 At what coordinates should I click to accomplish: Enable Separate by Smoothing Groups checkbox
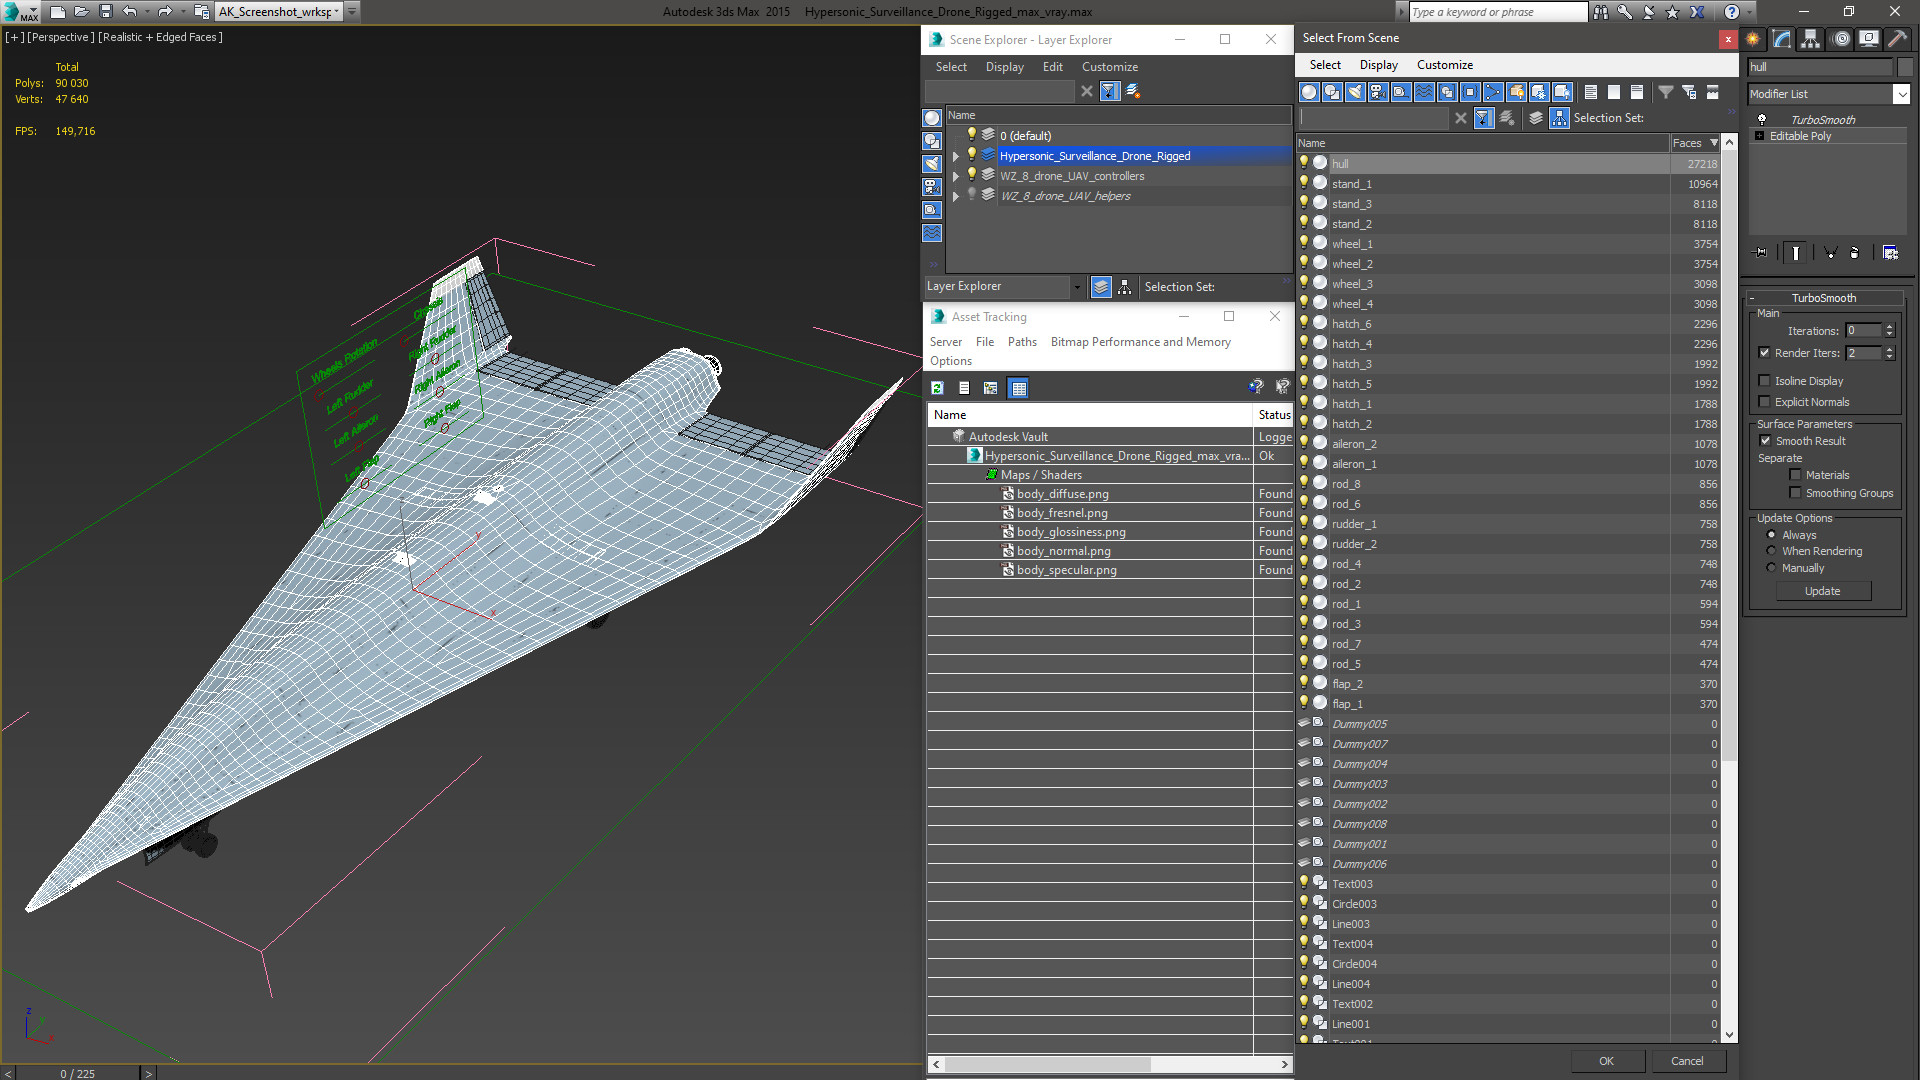pyautogui.click(x=1795, y=493)
